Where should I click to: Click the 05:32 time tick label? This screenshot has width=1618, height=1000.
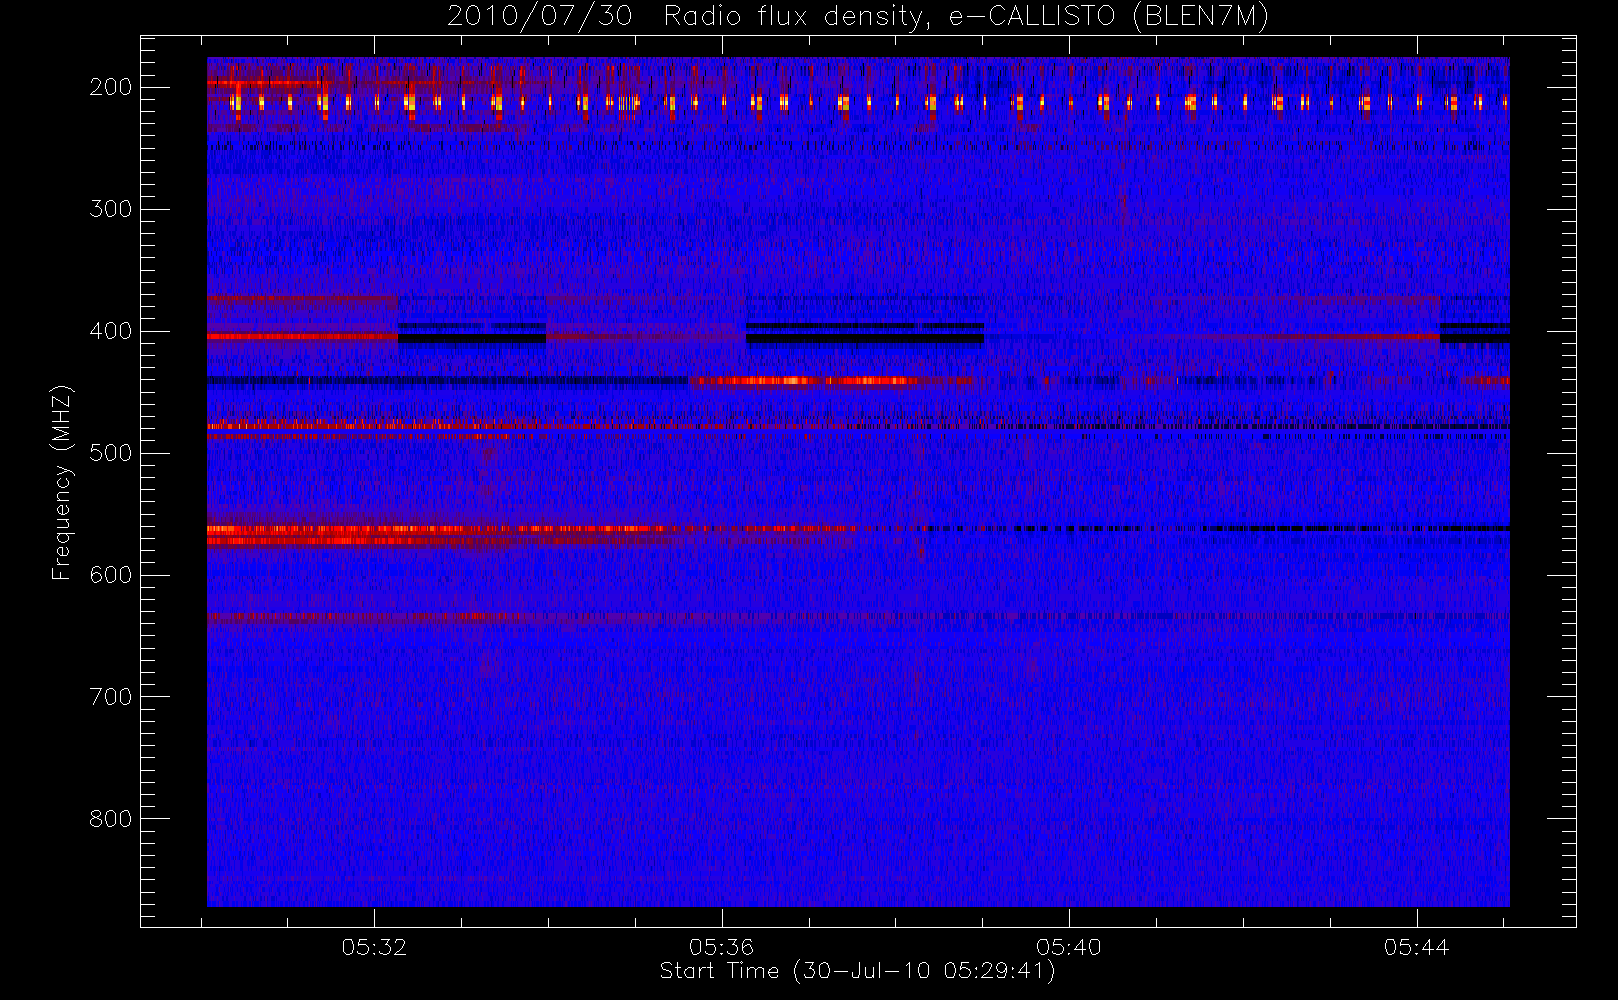click(374, 947)
